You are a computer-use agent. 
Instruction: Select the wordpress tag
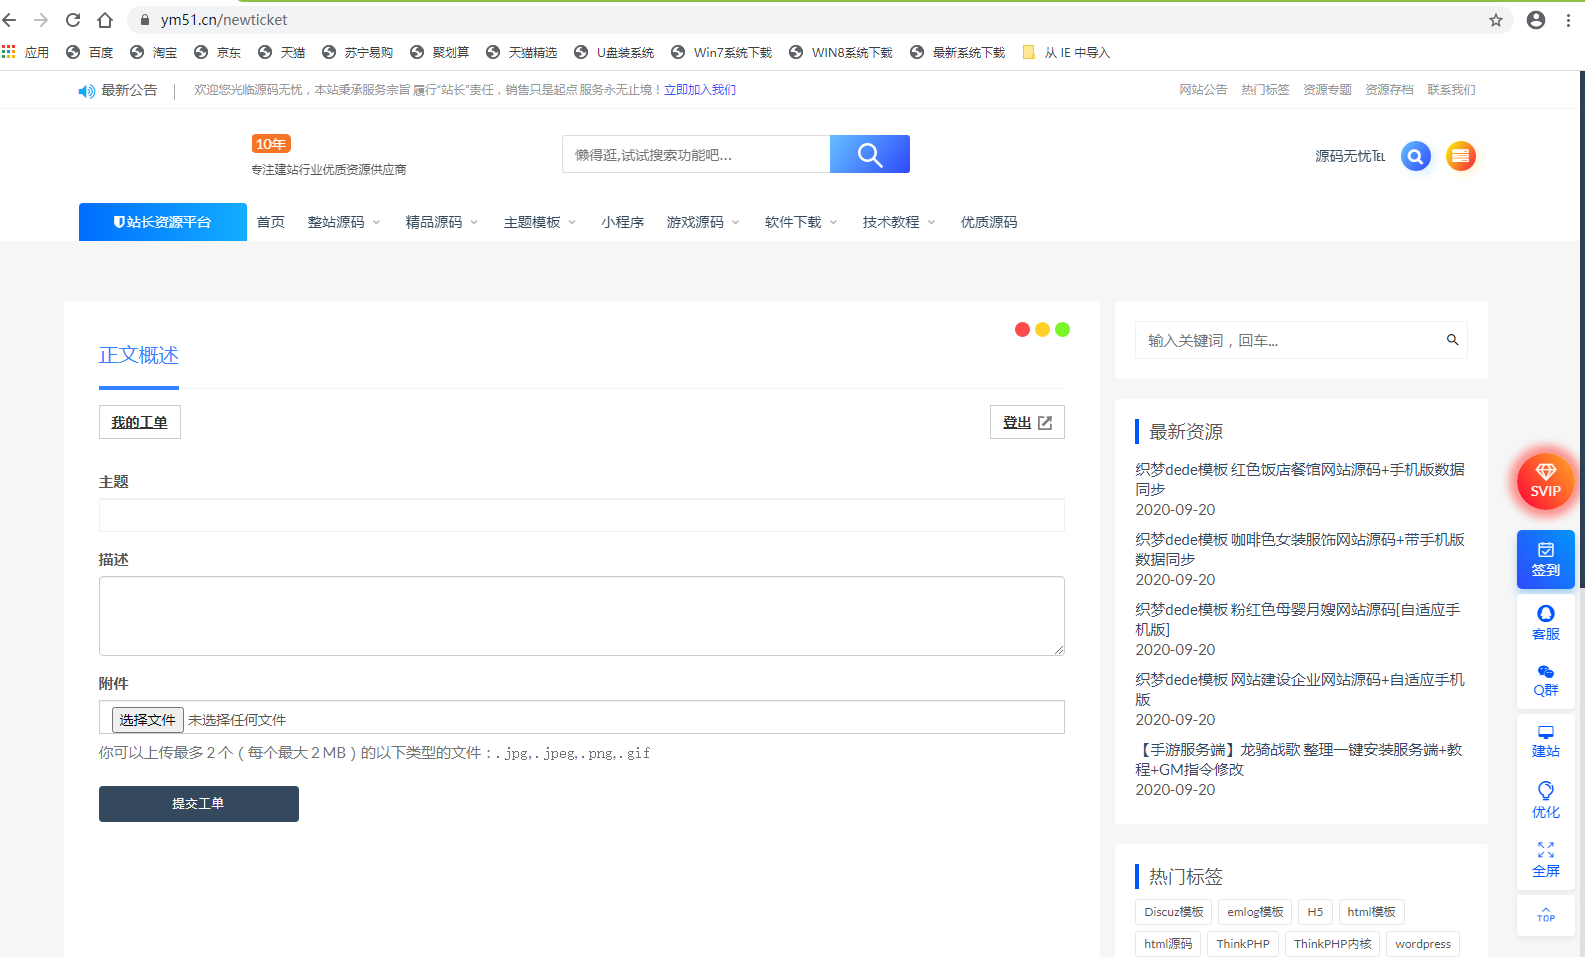(1423, 944)
